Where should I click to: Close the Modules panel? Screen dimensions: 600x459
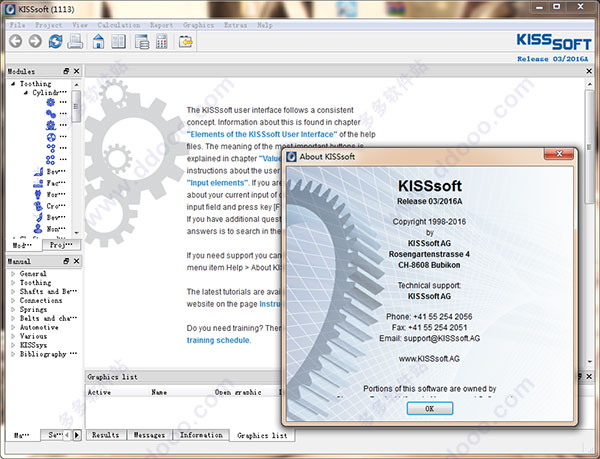tap(77, 71)
